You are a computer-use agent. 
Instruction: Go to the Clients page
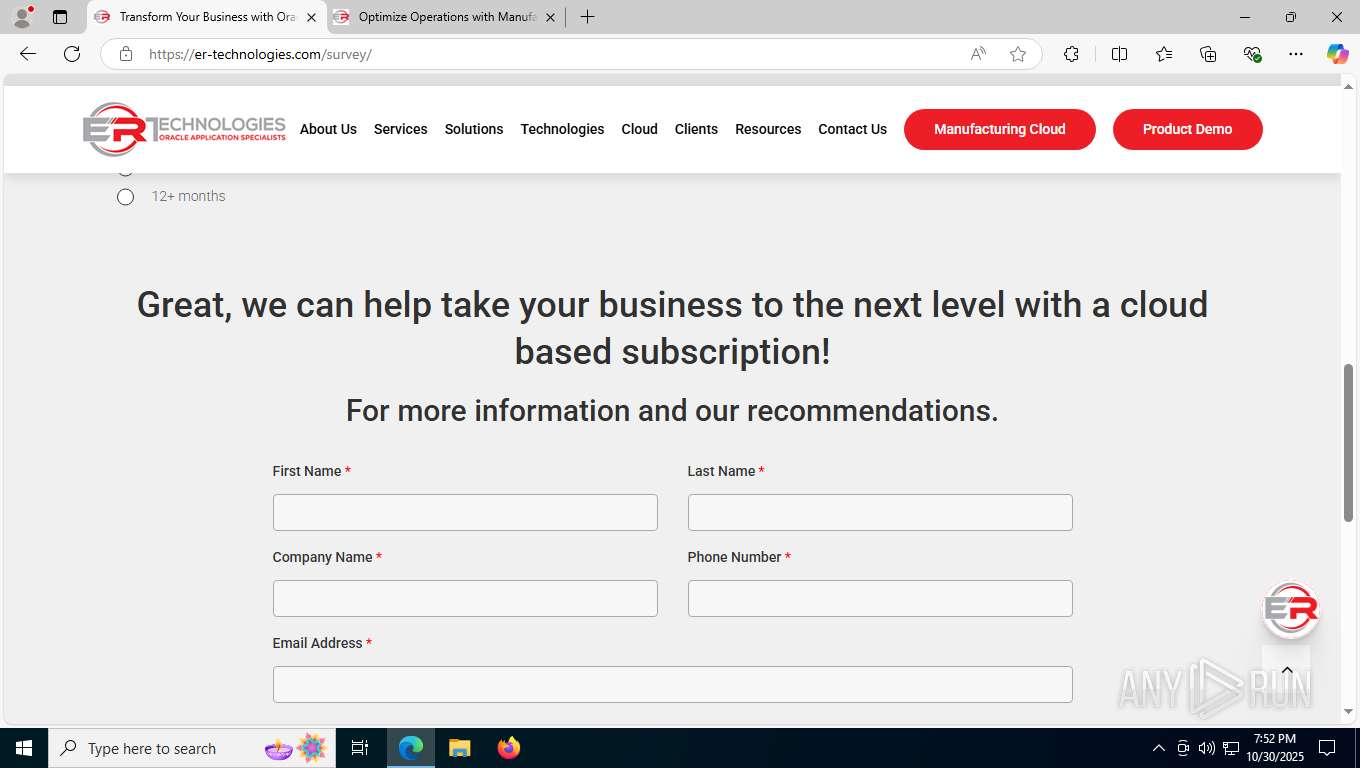click(696, 129)
